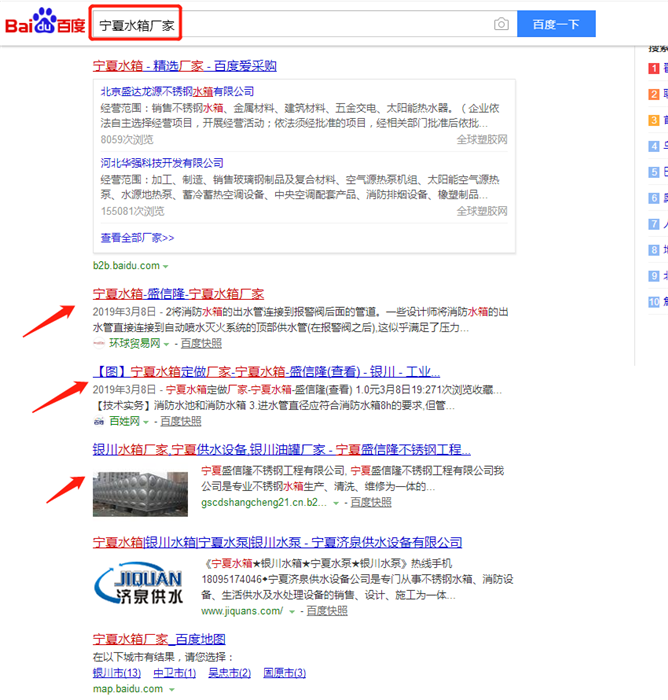
Task: Click 全球塑胶网 source under 8059次浏览
Action: pyautogui.click(x=482, y=140)
